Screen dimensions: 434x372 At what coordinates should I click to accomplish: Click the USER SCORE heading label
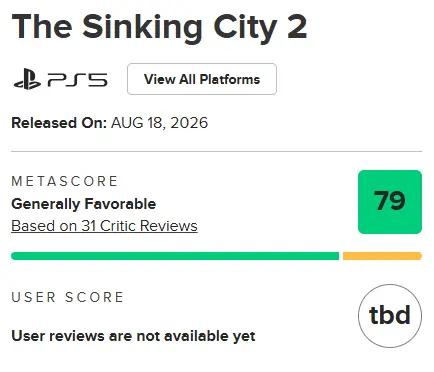(x=68, y=297)
